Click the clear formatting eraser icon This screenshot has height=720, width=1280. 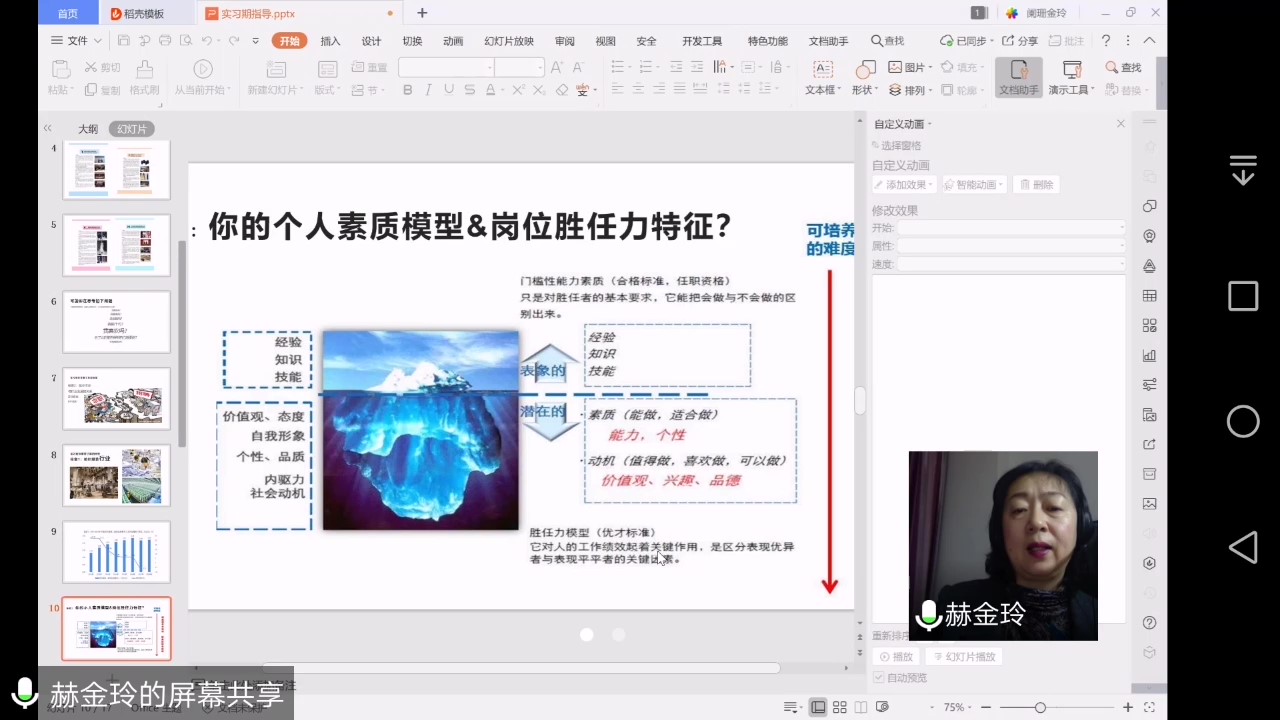(562, 90)
